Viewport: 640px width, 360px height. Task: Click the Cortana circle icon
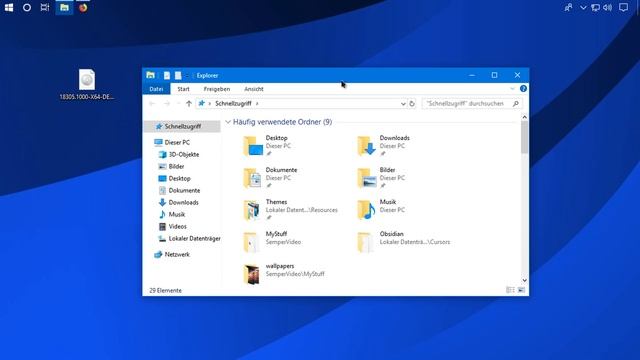27,7
